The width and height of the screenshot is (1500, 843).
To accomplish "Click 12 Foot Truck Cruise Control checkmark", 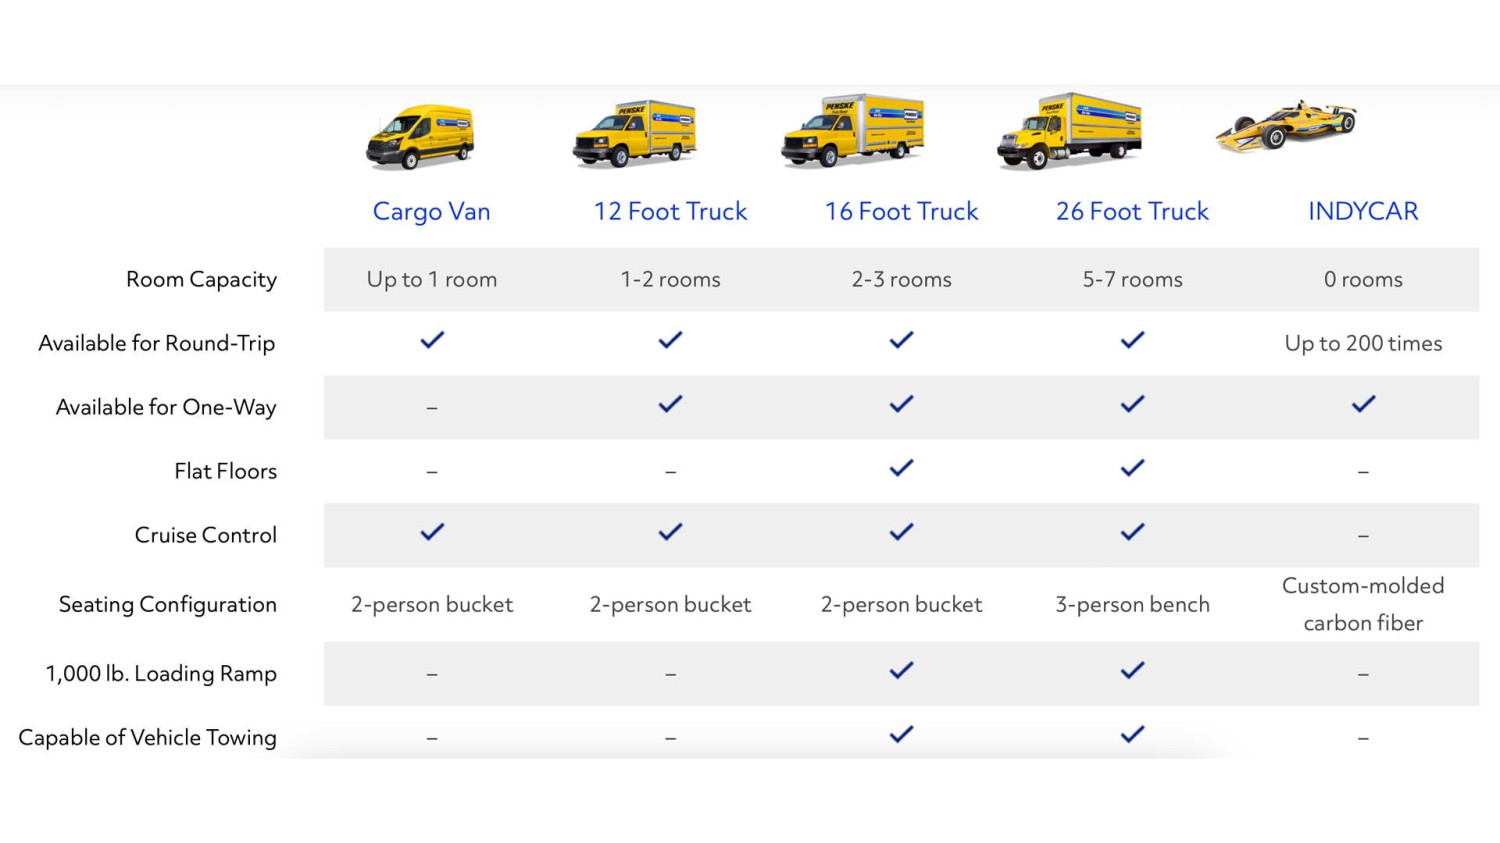I will (670, 532).
